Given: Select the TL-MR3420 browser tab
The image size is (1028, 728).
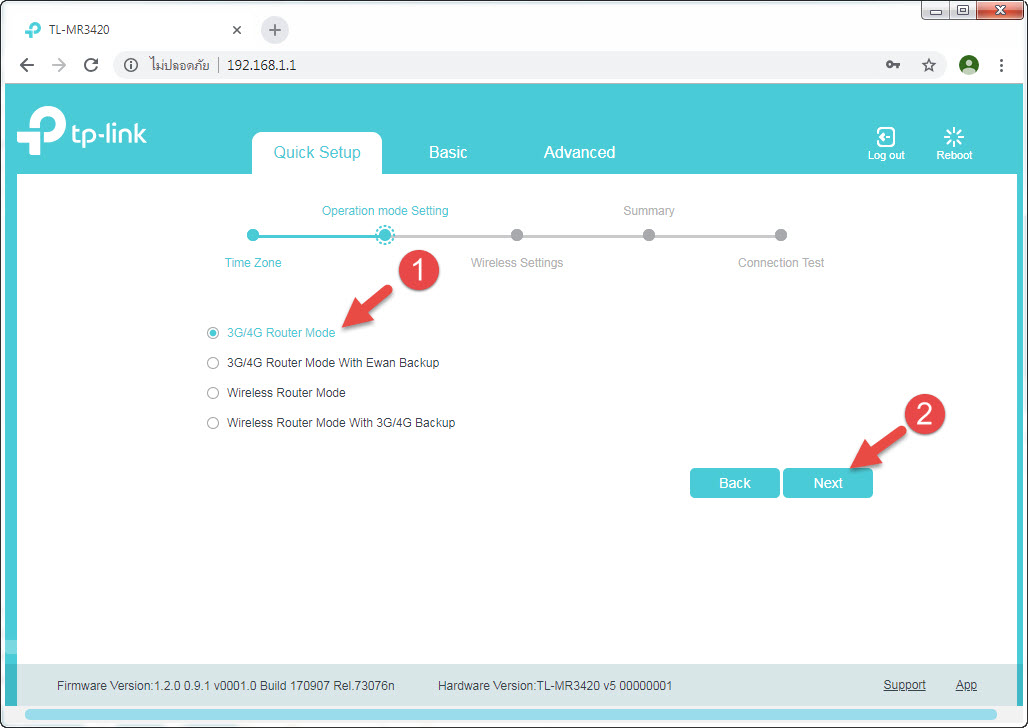Looking at the screenshot, I should (x=134, y=30).
